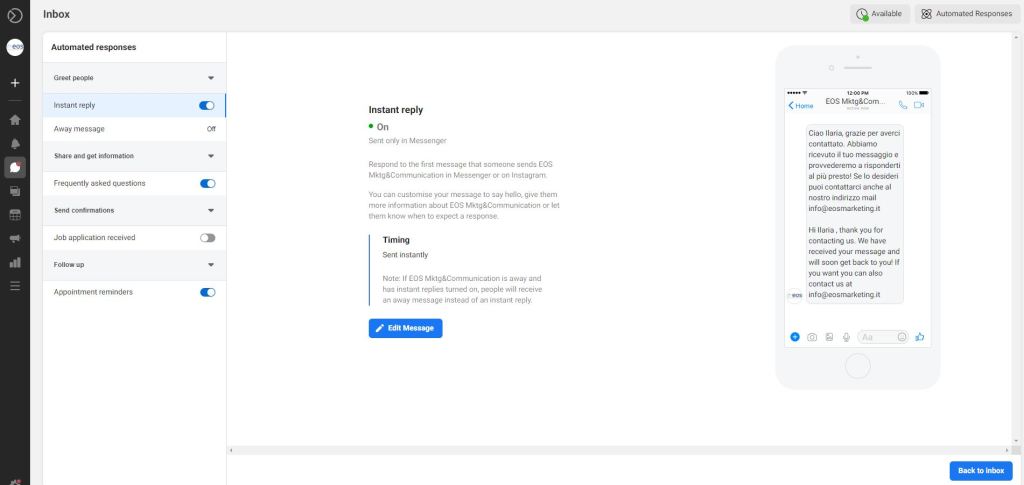
Task: Toggle Appointment reminders switch
Action: [x=207, y=292]
